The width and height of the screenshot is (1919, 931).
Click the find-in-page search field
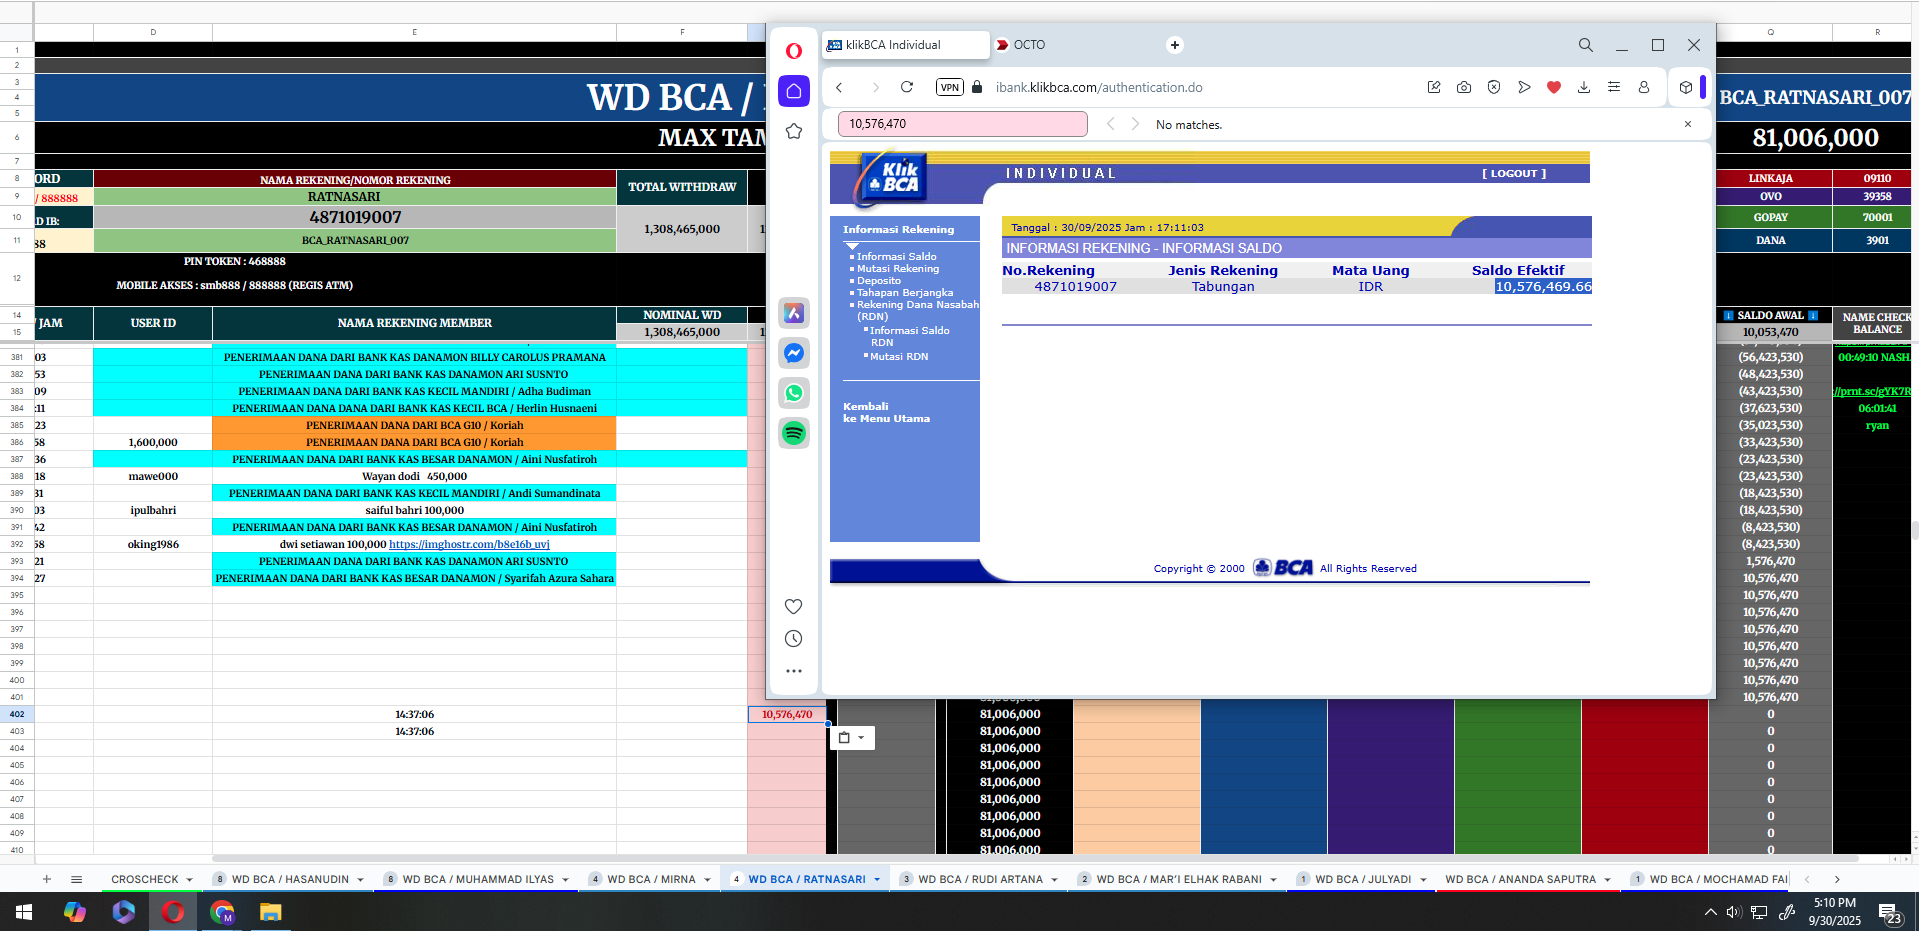click(x=962, y=124)
